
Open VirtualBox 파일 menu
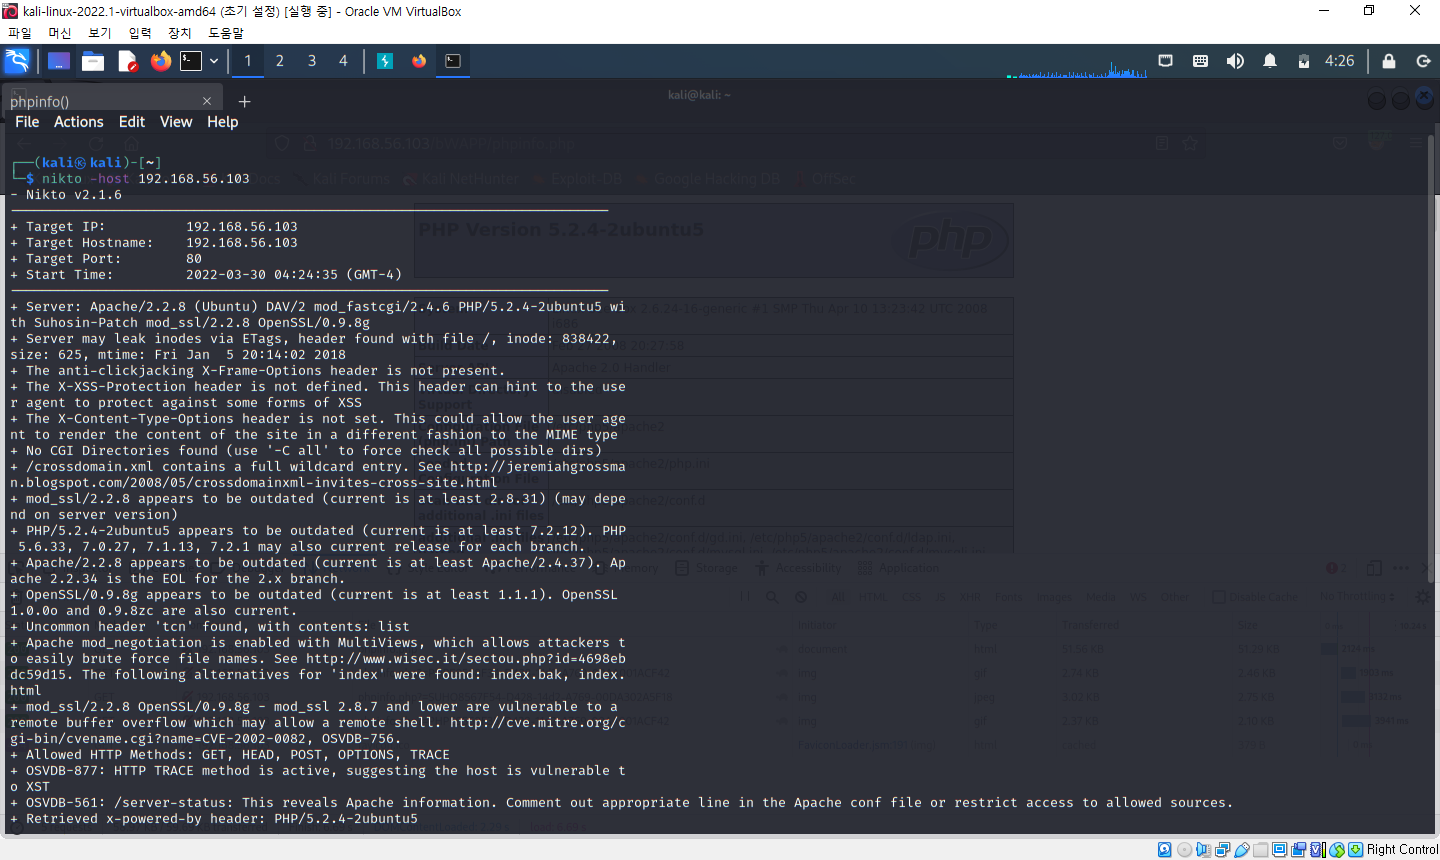click(x=20, y=33)
